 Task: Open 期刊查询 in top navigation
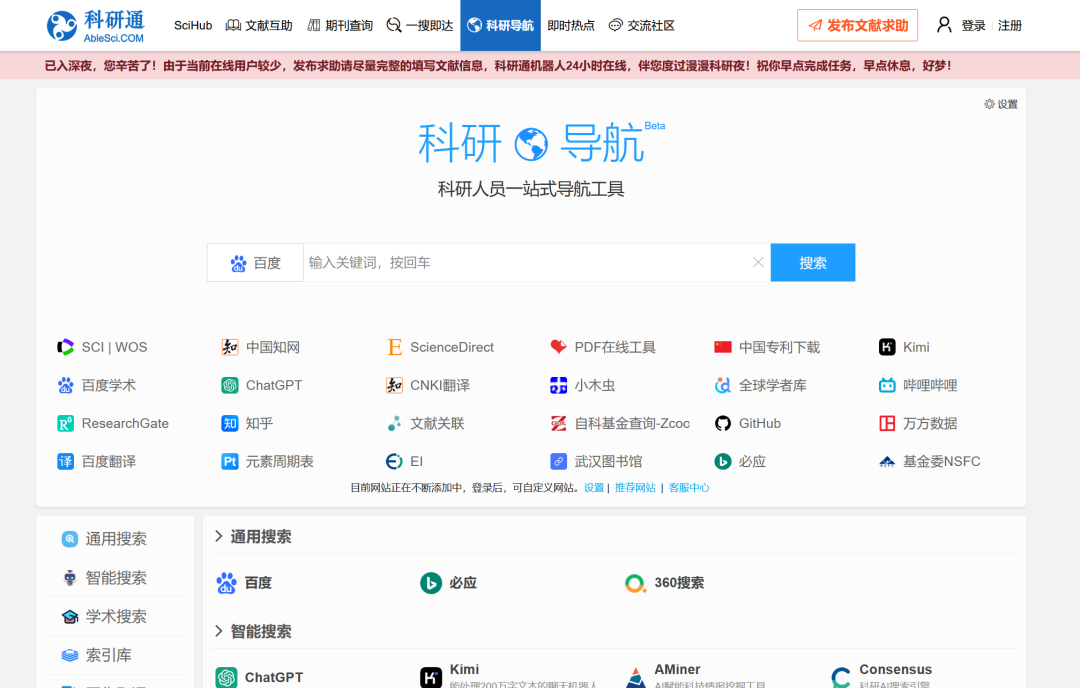pyautogui.click(x=340, y=25)
